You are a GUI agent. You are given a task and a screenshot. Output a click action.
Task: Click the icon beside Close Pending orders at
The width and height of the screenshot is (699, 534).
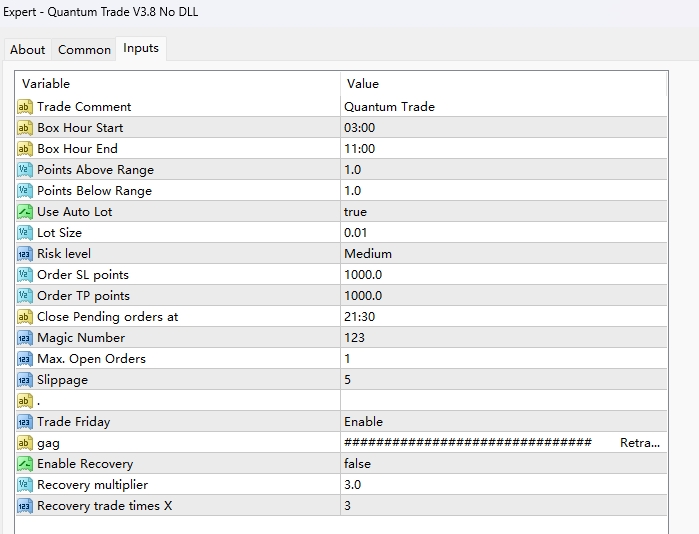pyautogui.click(x=25, y=317)
